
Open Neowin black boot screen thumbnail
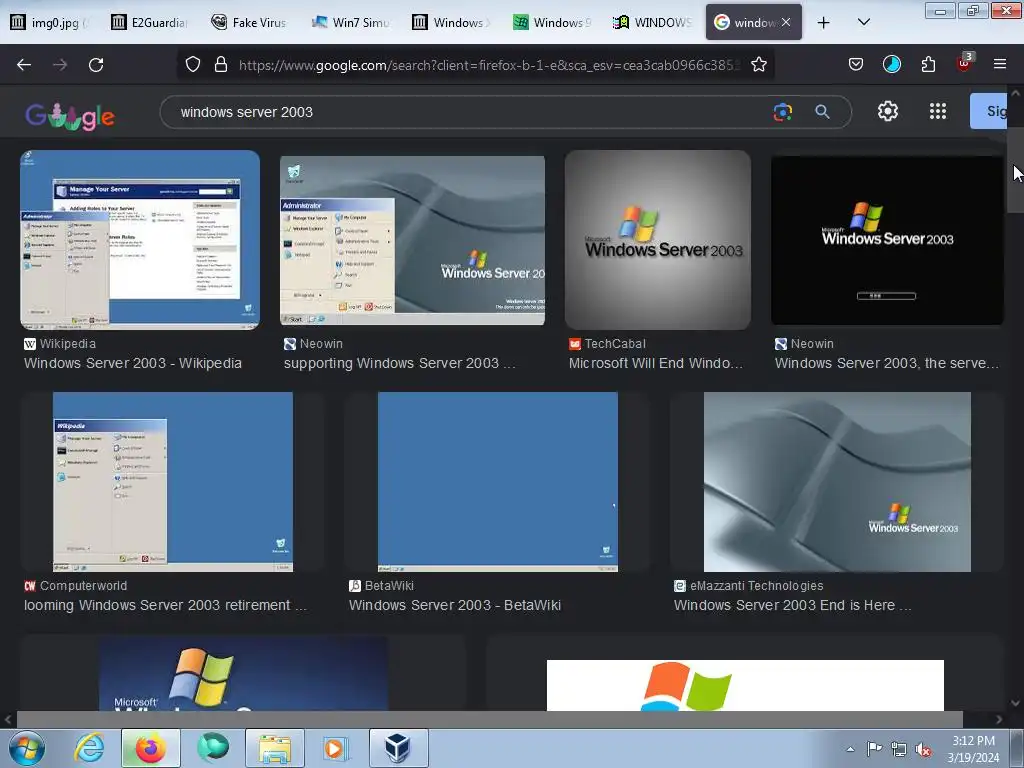click(887, 240)
